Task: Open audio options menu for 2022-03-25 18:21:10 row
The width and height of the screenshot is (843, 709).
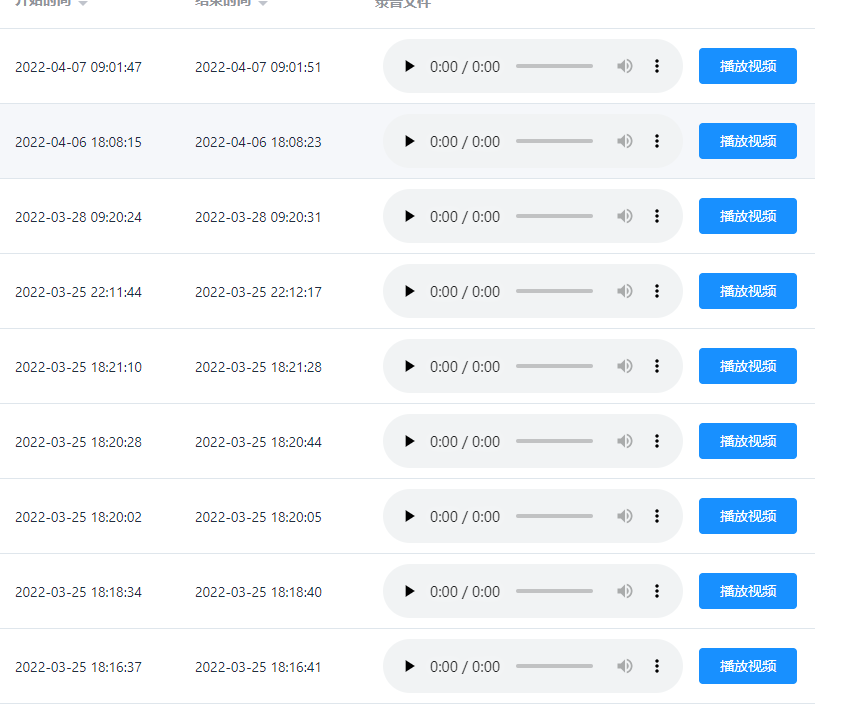Action: [x=656, y=366]
